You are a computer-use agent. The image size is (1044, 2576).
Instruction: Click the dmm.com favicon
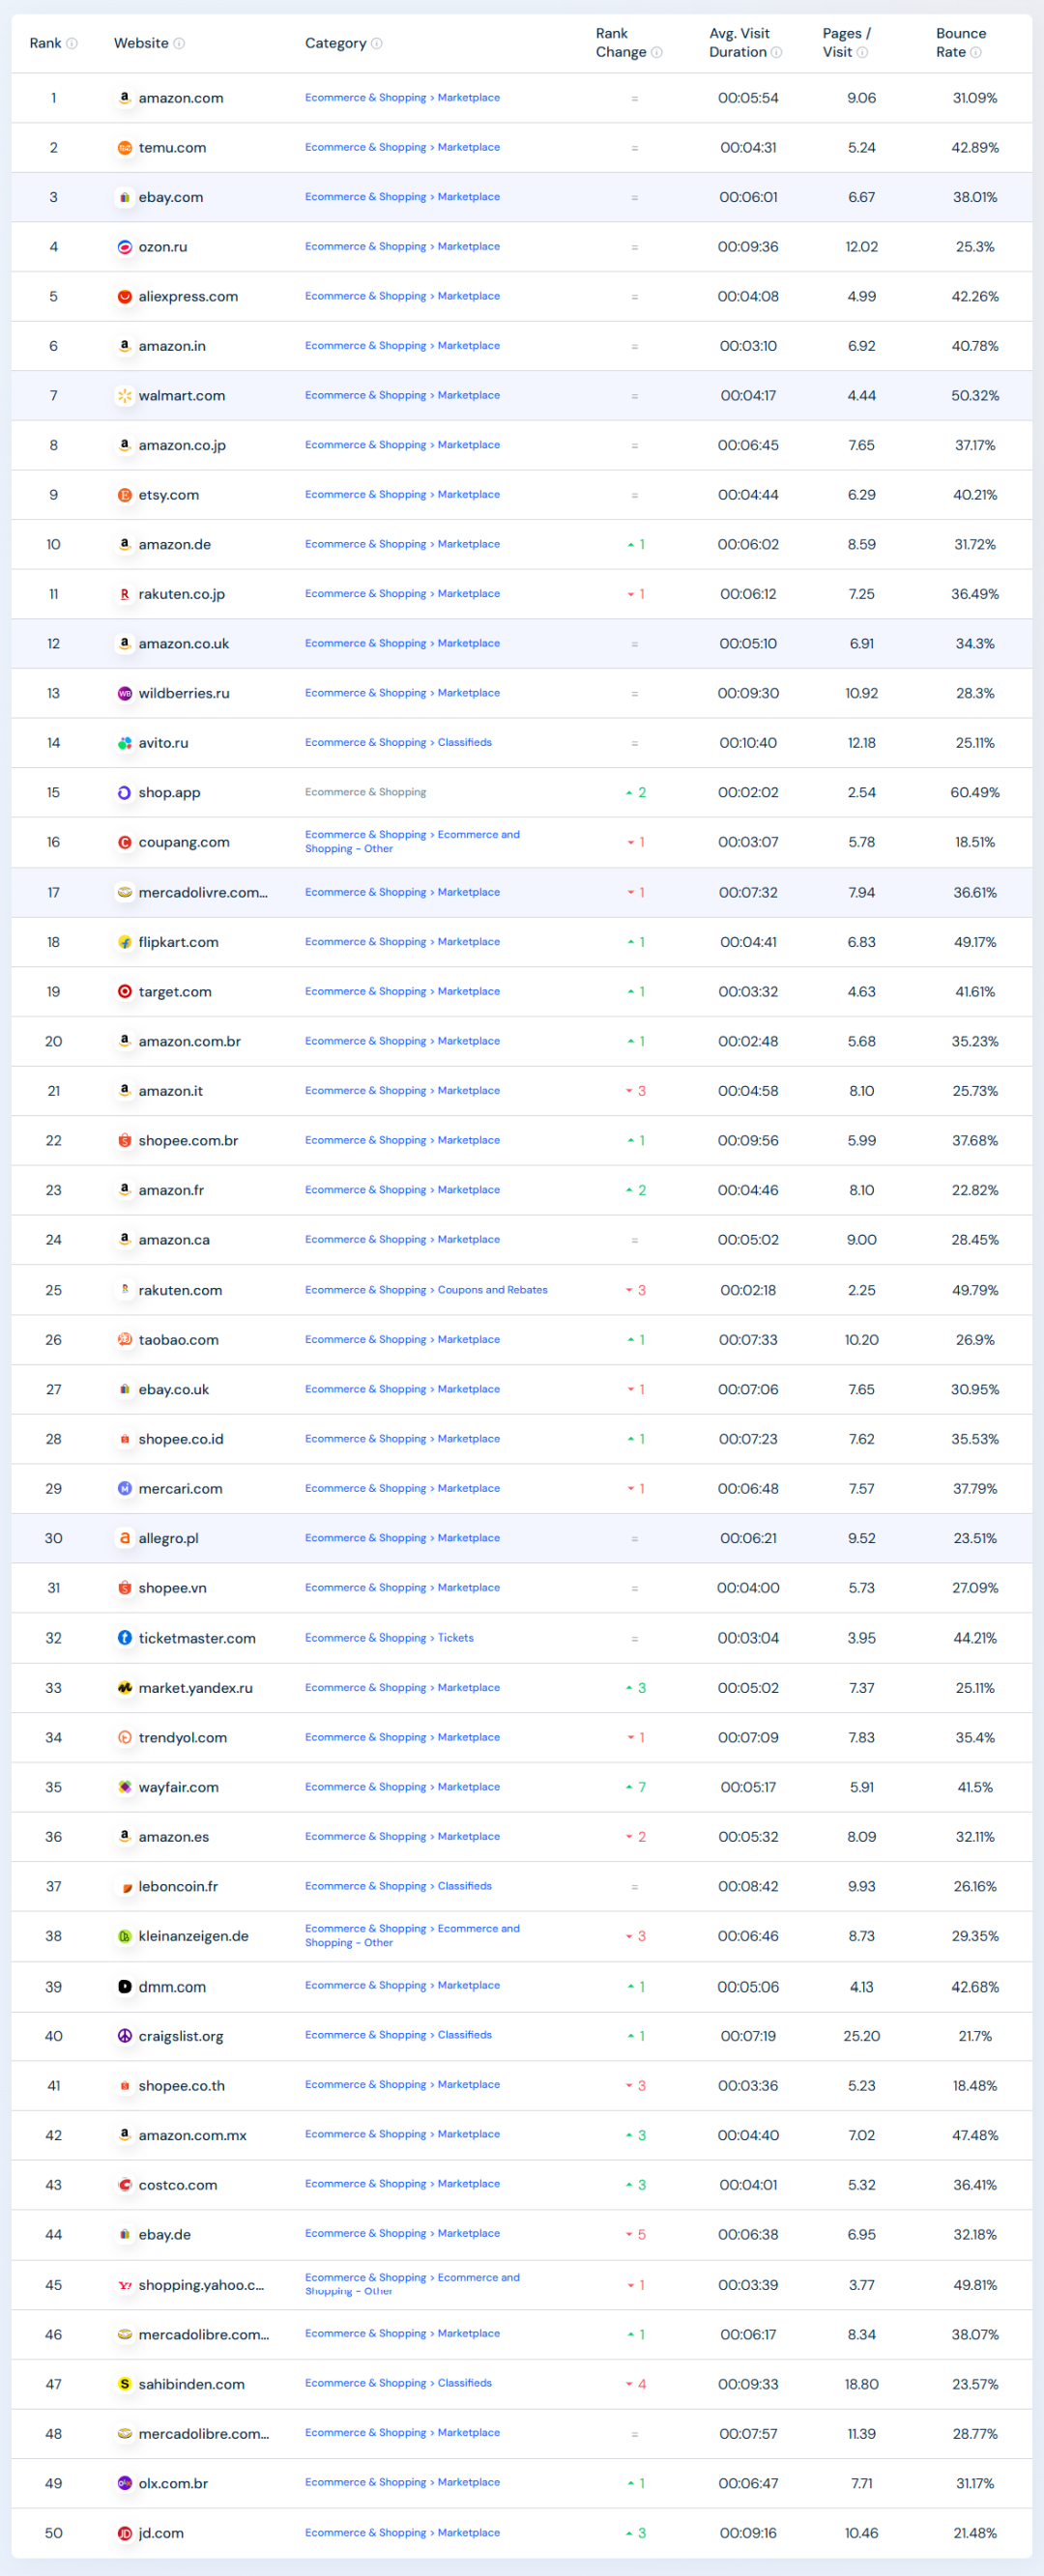coord(125,1987)
